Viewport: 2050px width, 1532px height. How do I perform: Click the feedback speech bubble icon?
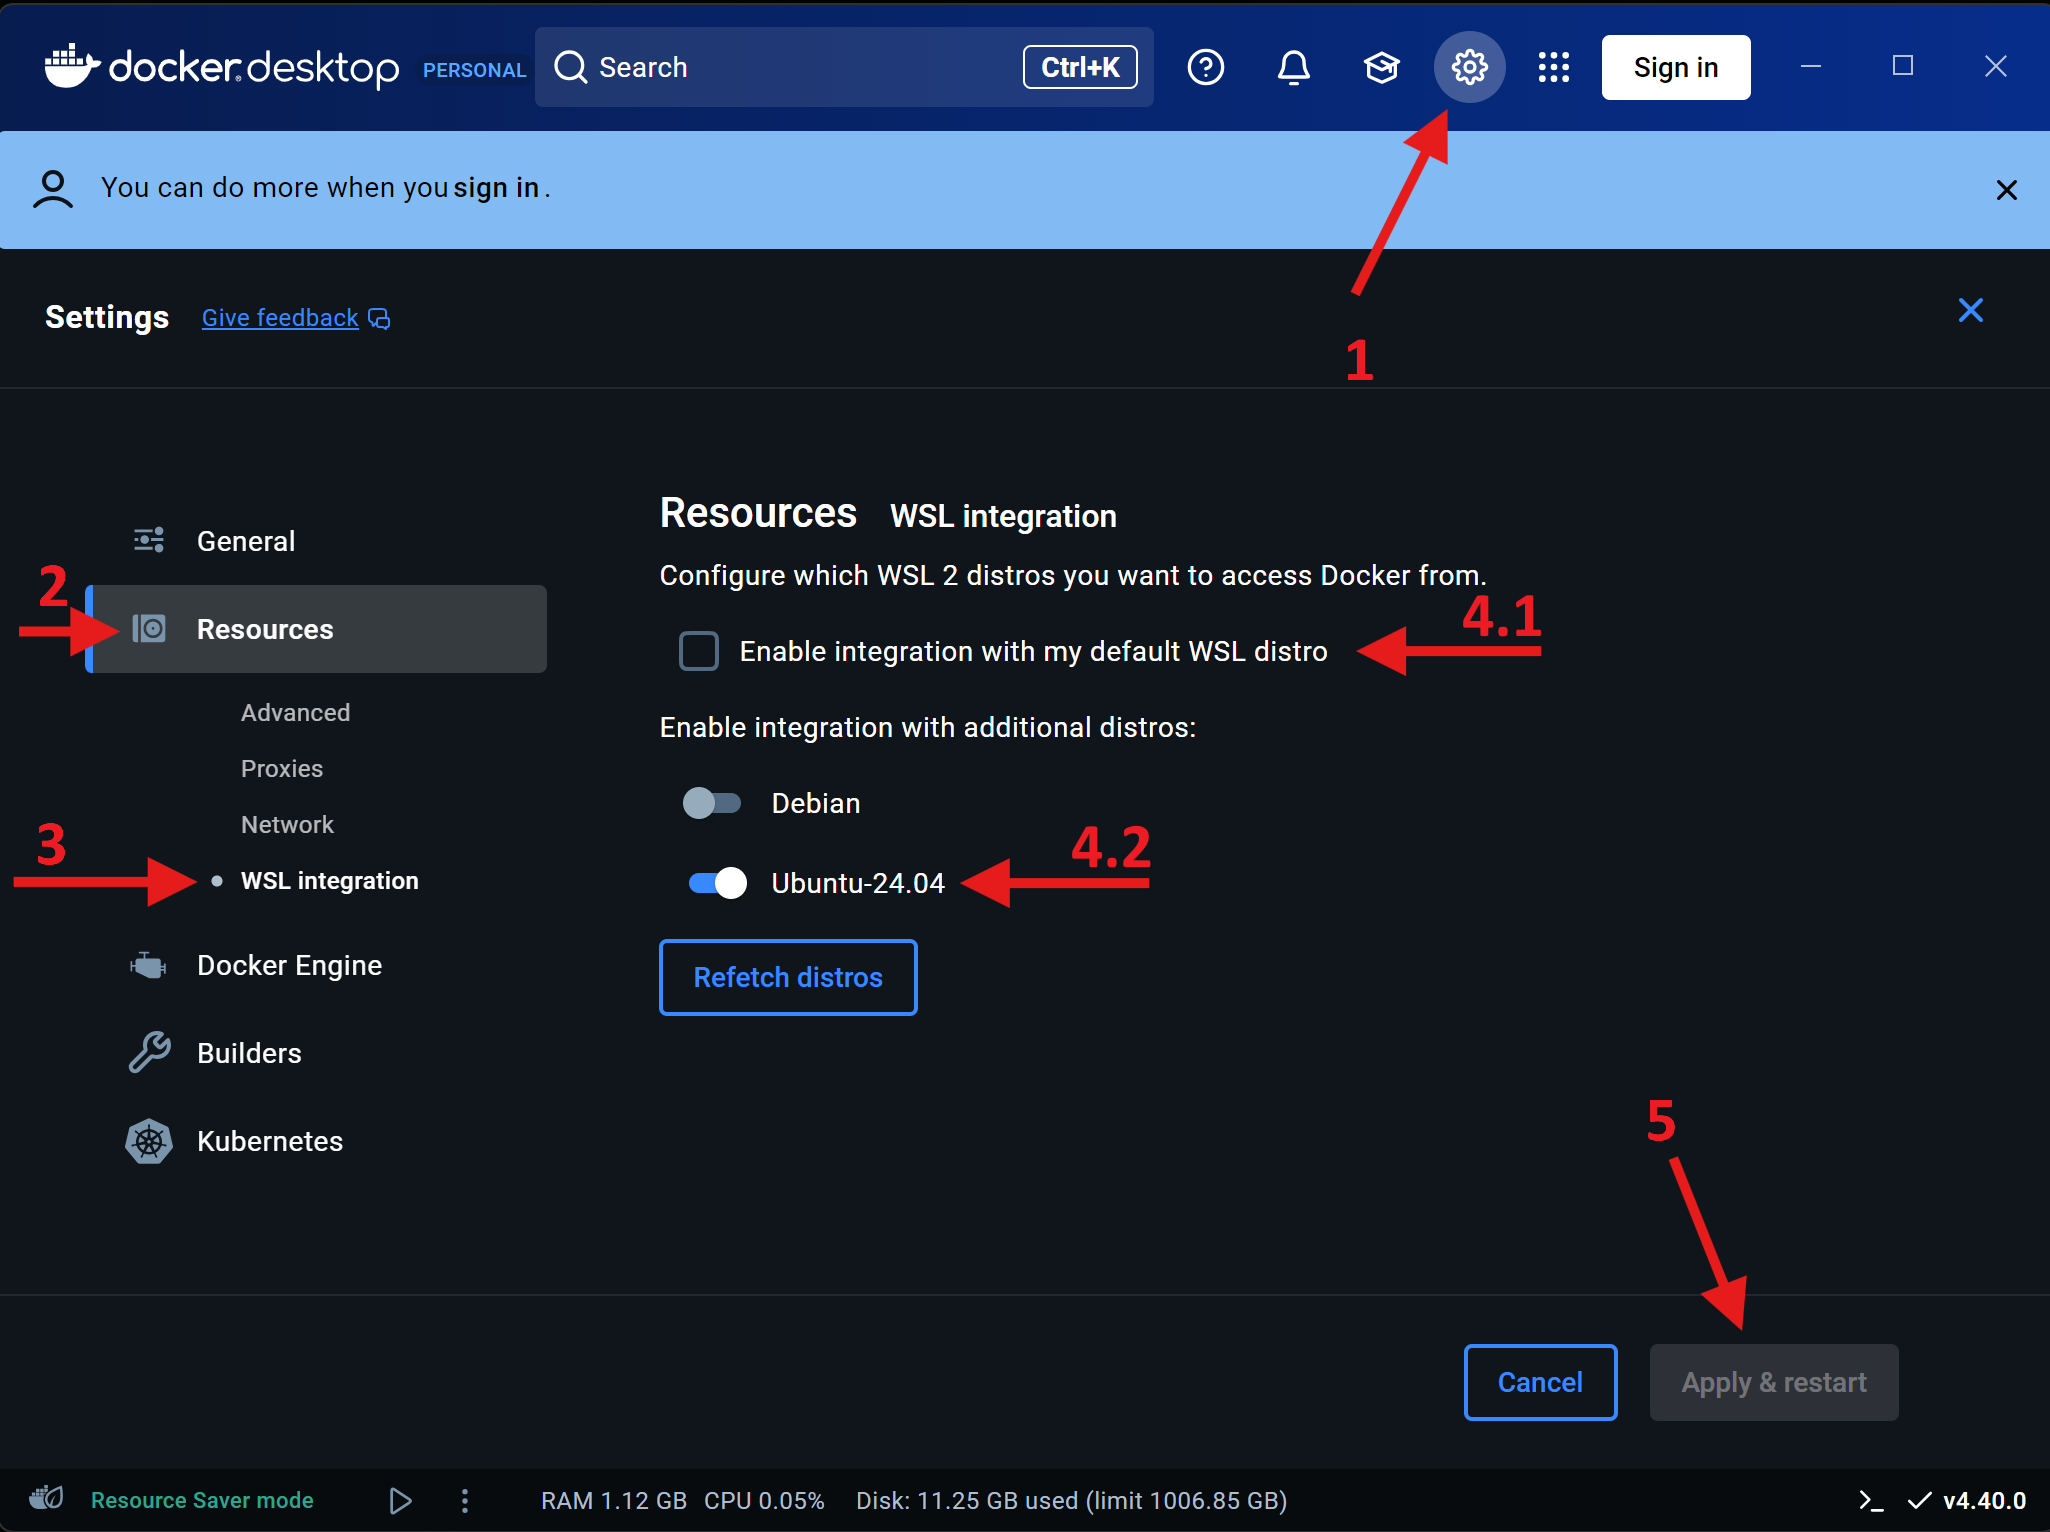point(379,318)
